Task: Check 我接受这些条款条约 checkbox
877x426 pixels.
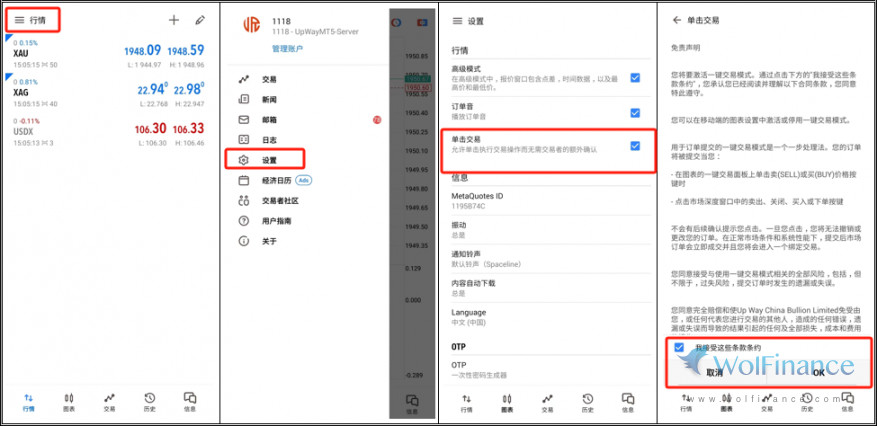Action: [678, 348]
